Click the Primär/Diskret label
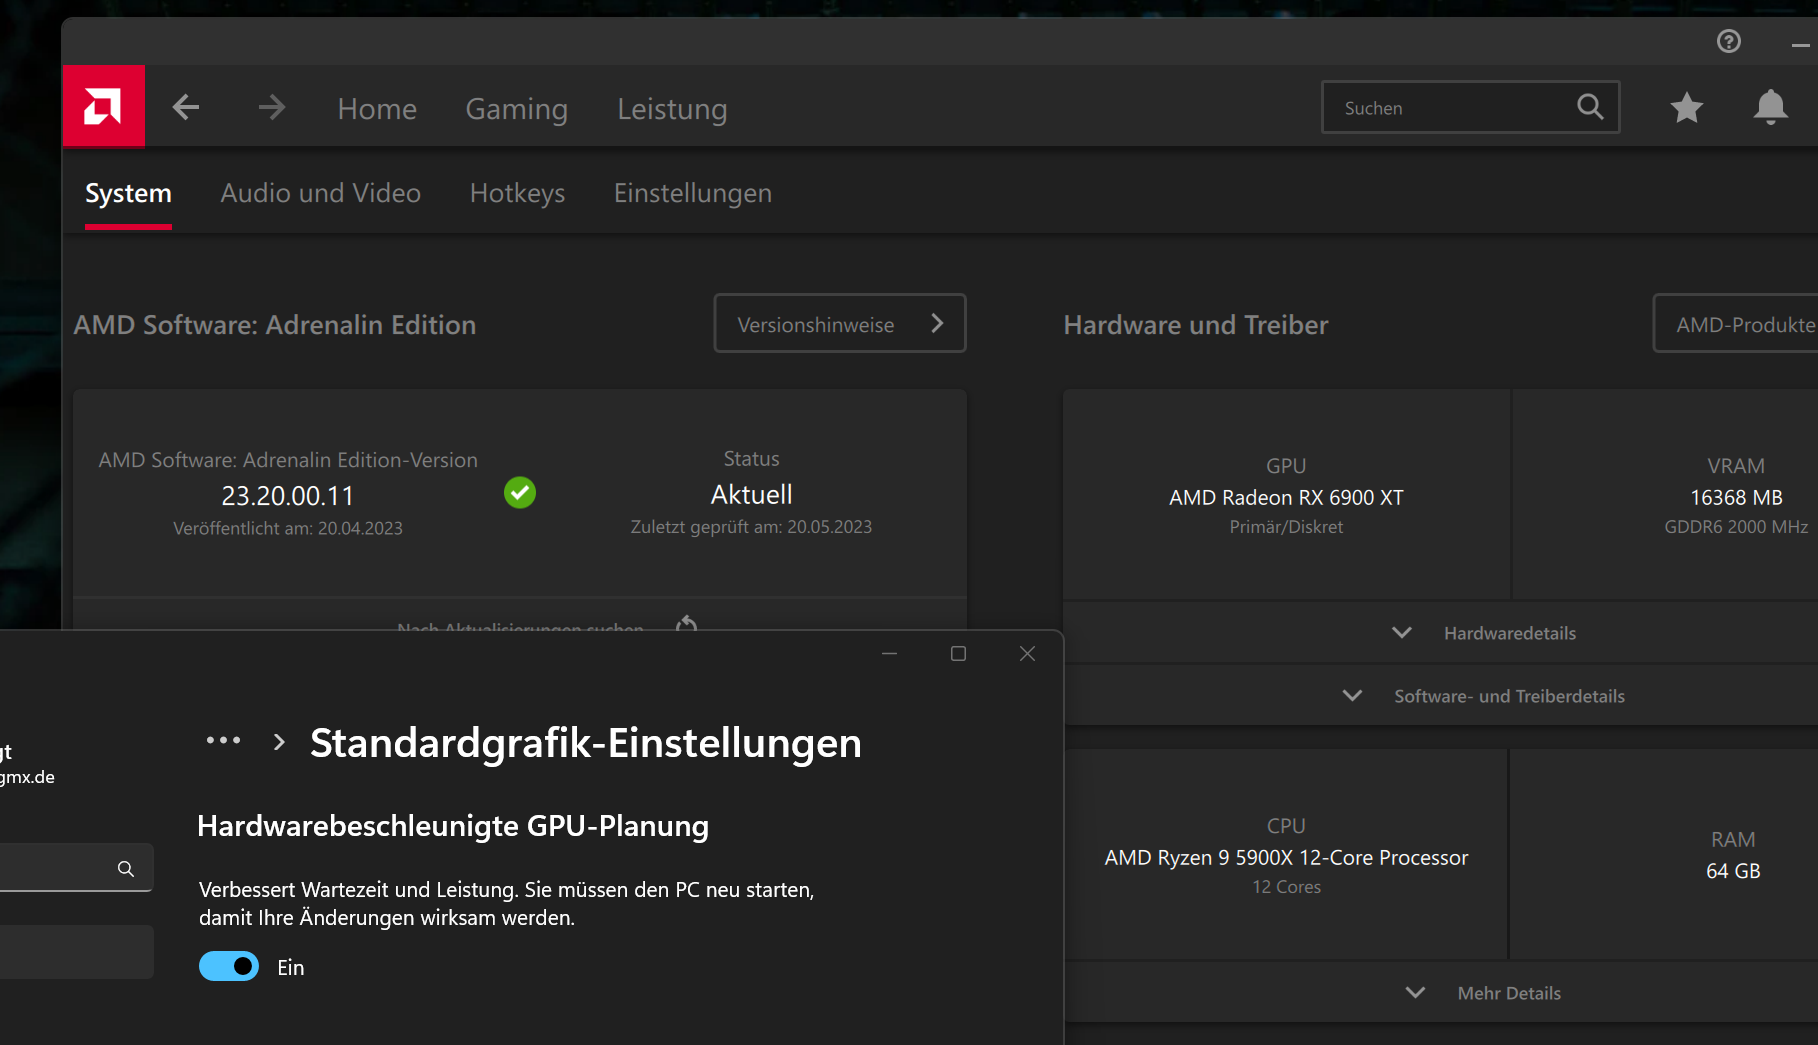Image resolution: width=1818 pixels, height=1045 pixels. coord(1287,527)
